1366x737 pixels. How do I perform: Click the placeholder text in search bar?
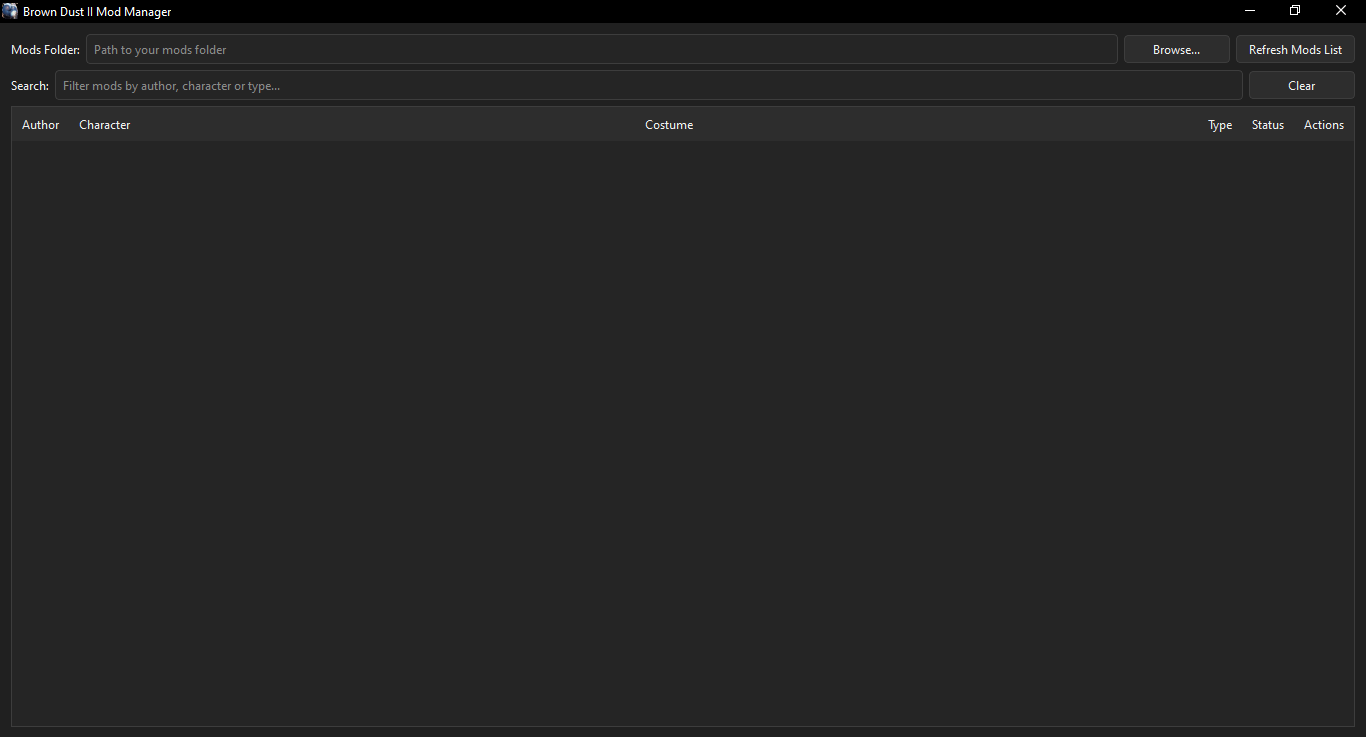171,85
